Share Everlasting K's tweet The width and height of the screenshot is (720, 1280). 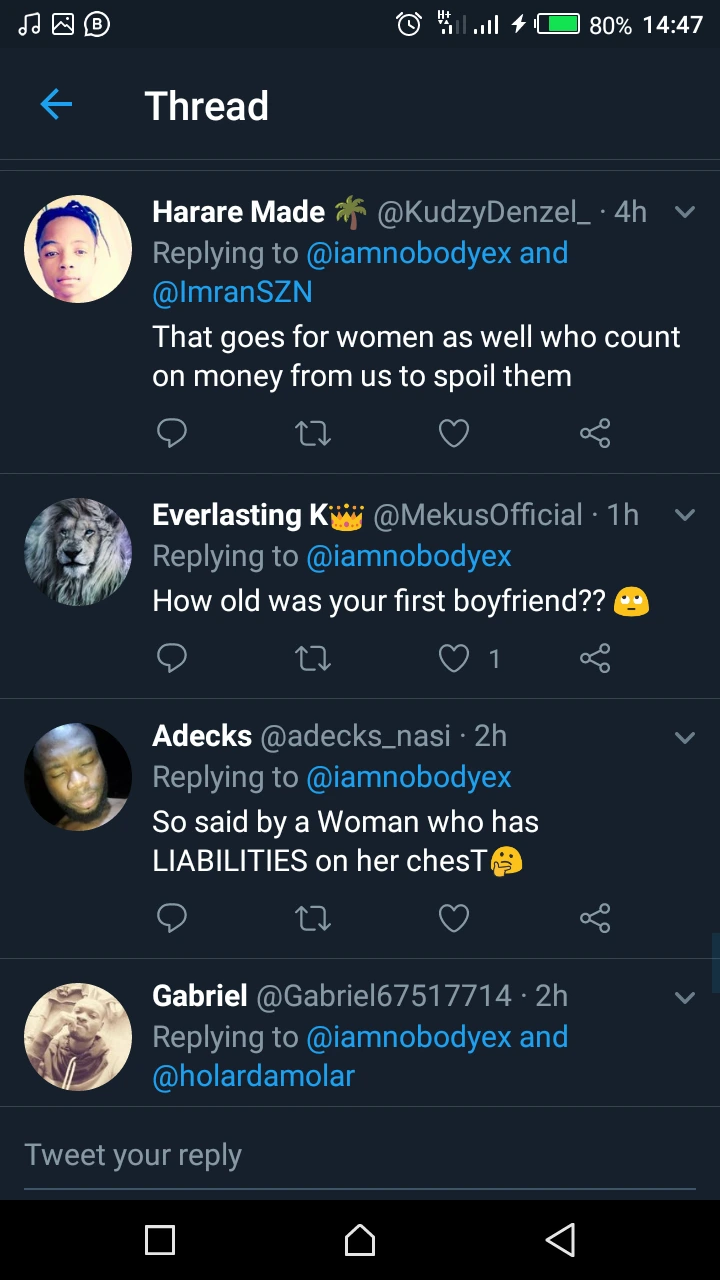(x=595, y=658)
